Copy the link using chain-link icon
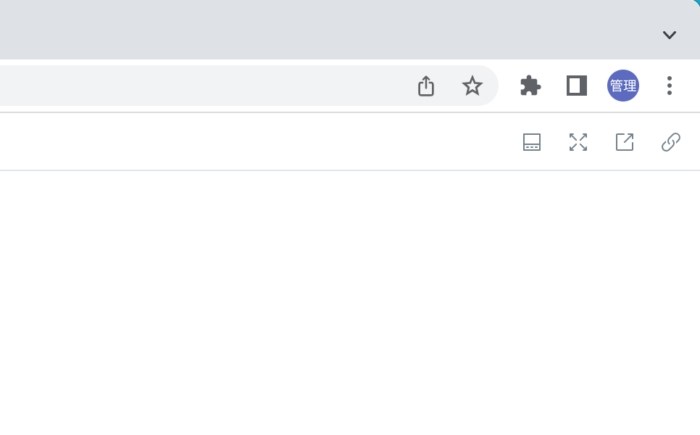The height and width of the screenshot is (435, 700). coord(671,142)
